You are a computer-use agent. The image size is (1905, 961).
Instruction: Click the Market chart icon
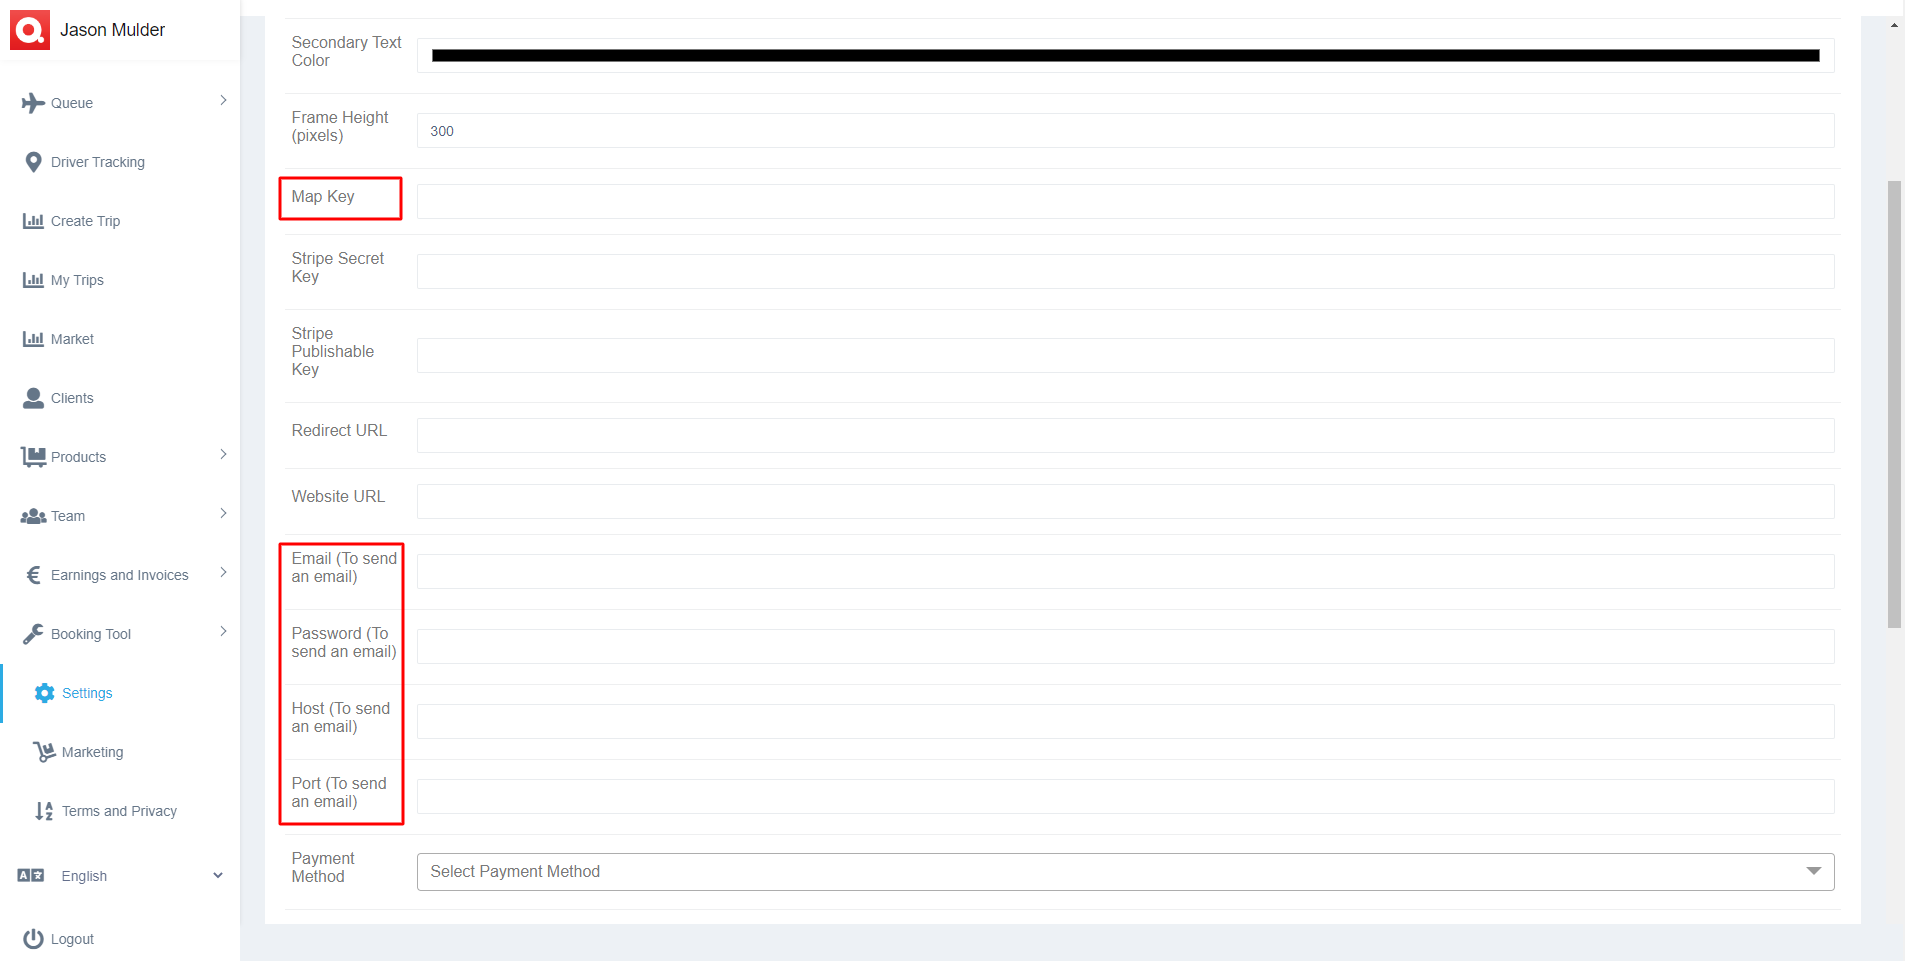[x=33, y=339]
